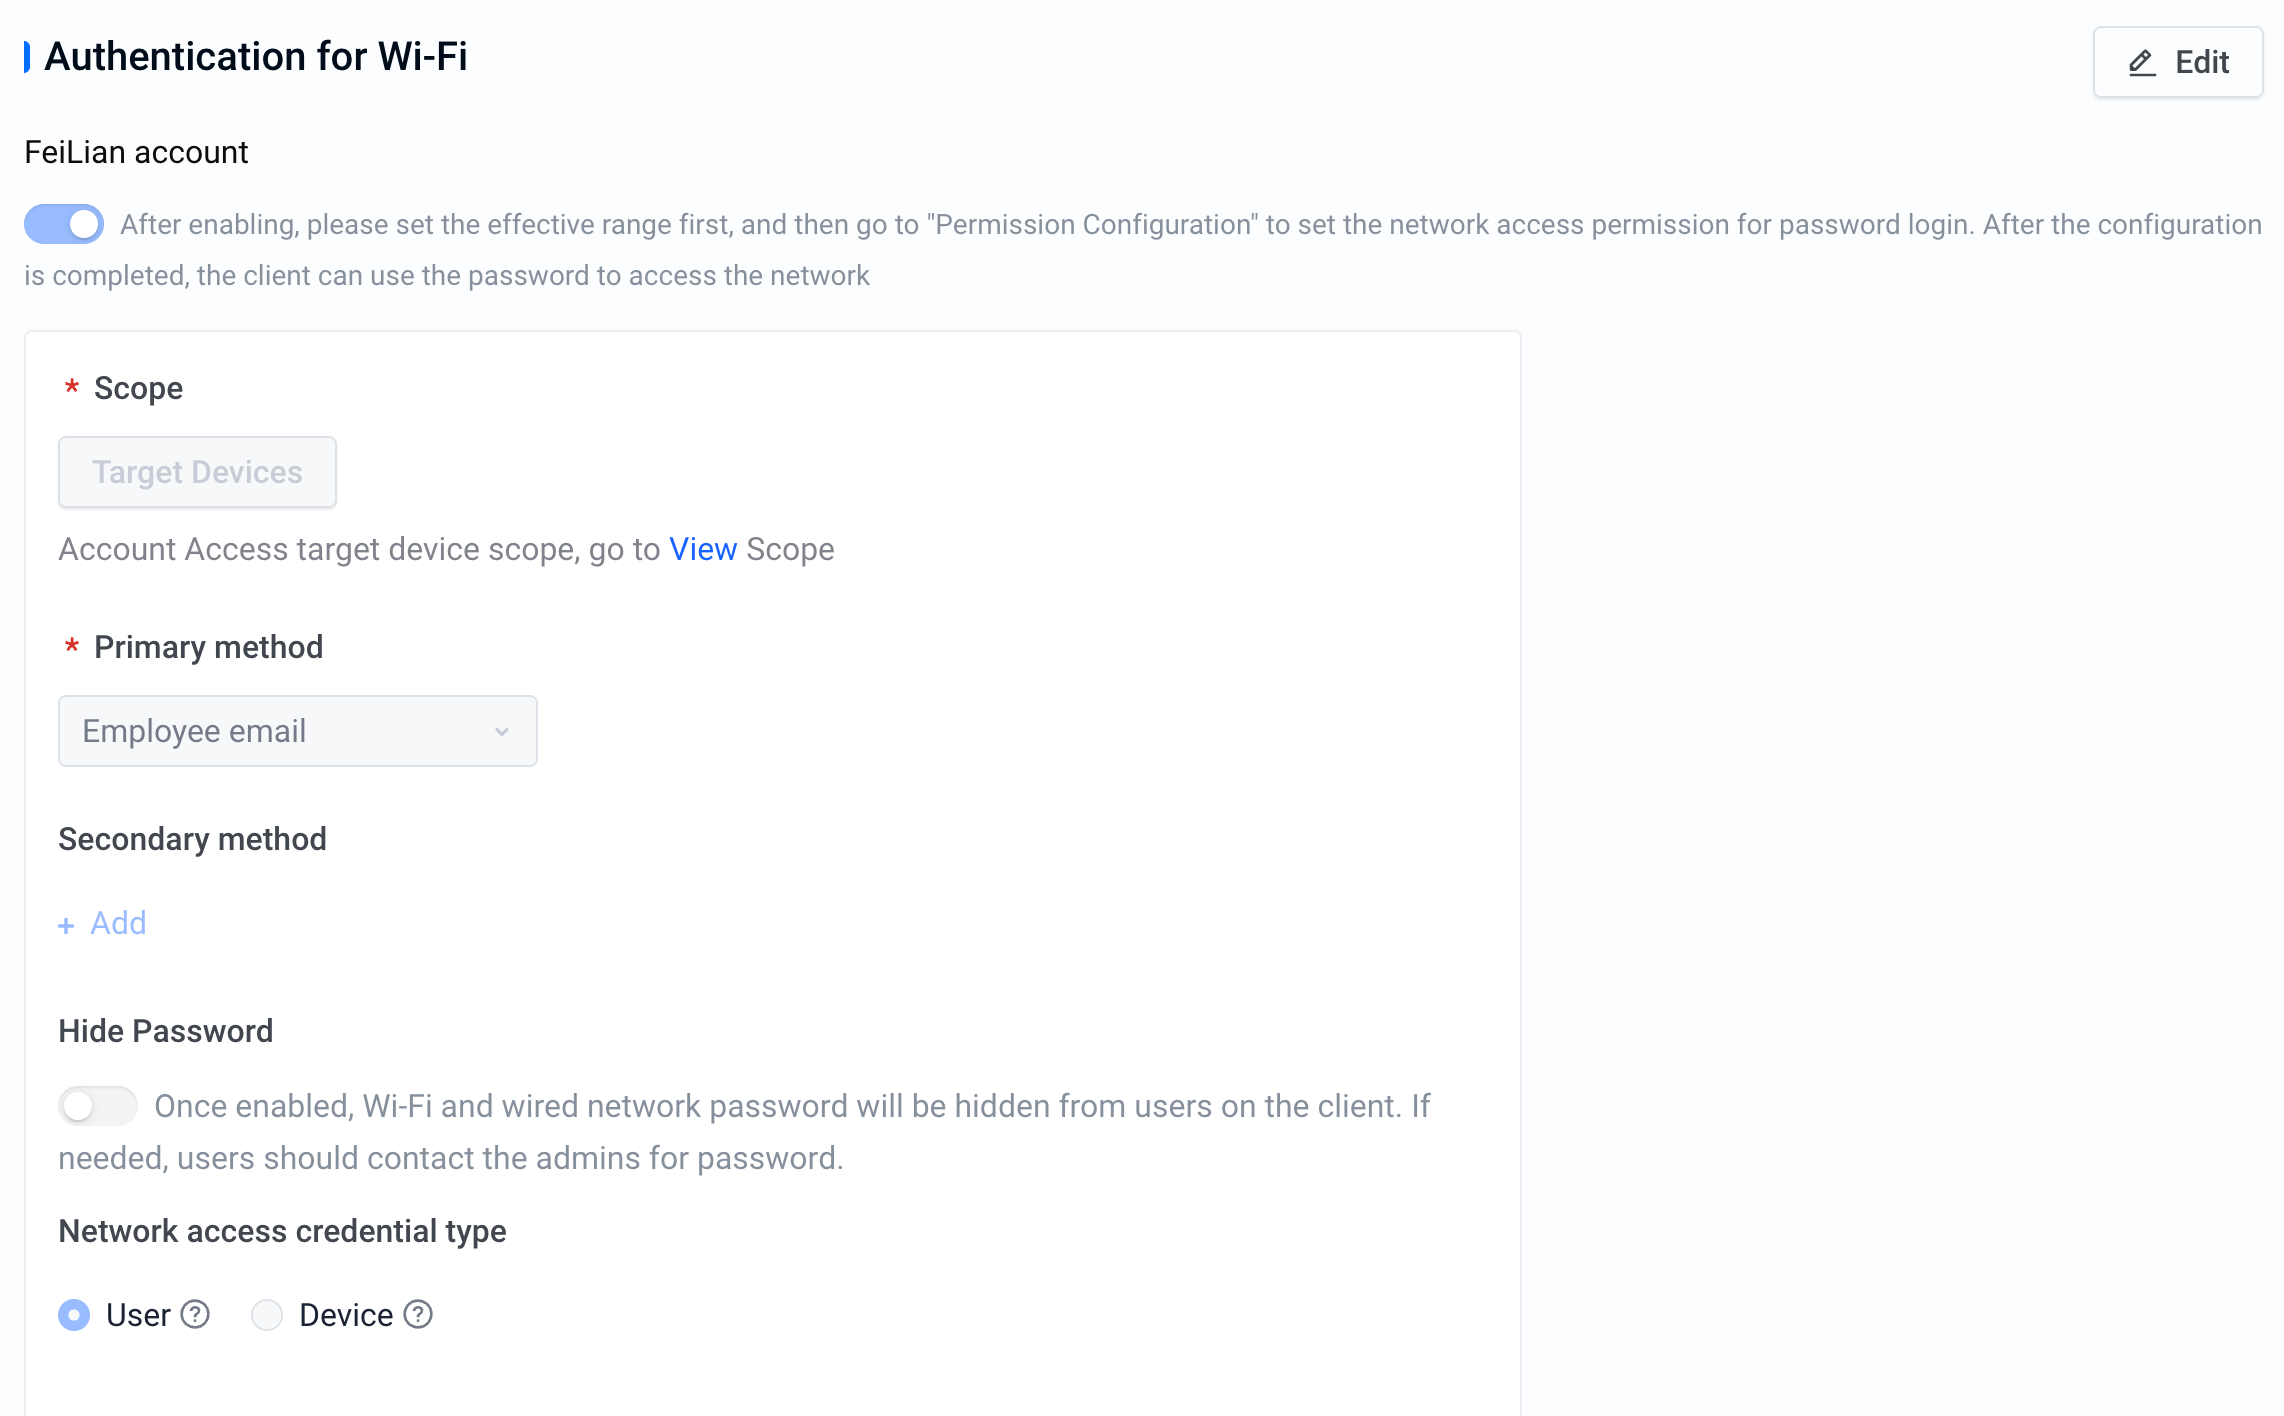
Task: Add a secondary method via Add link
Action: click(x=118, y=923)
